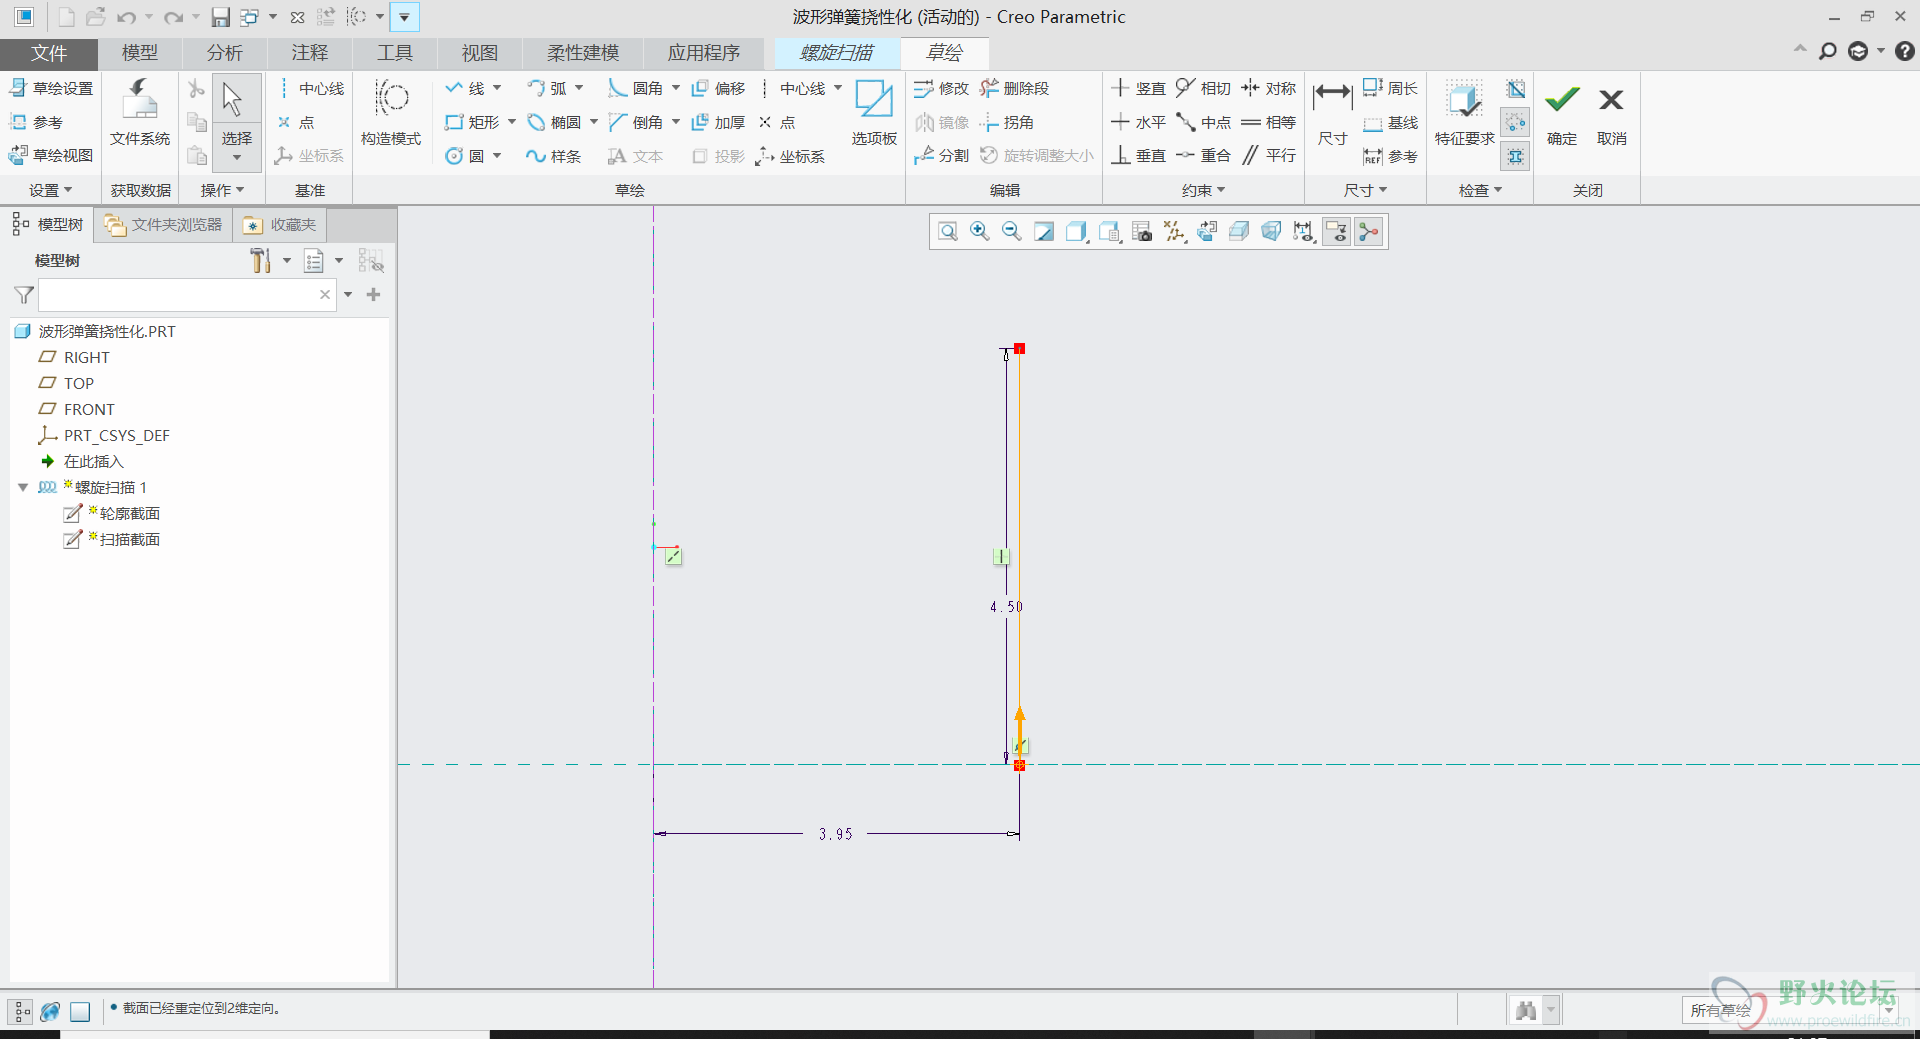Image resolution: width=1920 pixels, height=1039 pixels.
Task: Toggle the model tree show/hide icon in status bar
Action: point(21,1011)
